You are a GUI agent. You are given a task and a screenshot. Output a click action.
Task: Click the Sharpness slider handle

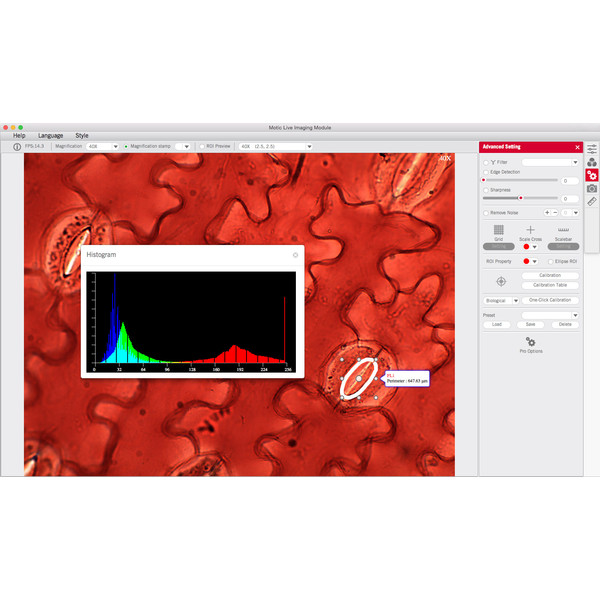pyautogui.click(x=520, y=198)
